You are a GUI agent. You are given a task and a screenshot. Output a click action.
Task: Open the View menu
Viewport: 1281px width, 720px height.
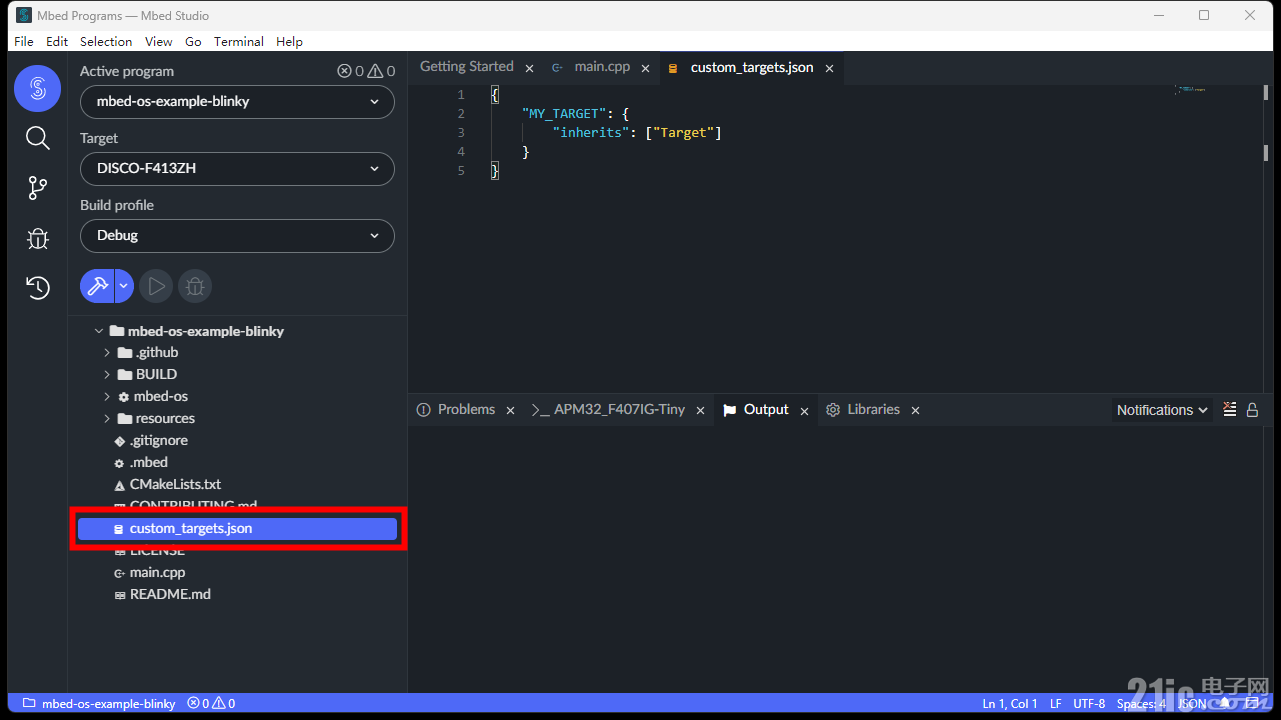[158, 41]
